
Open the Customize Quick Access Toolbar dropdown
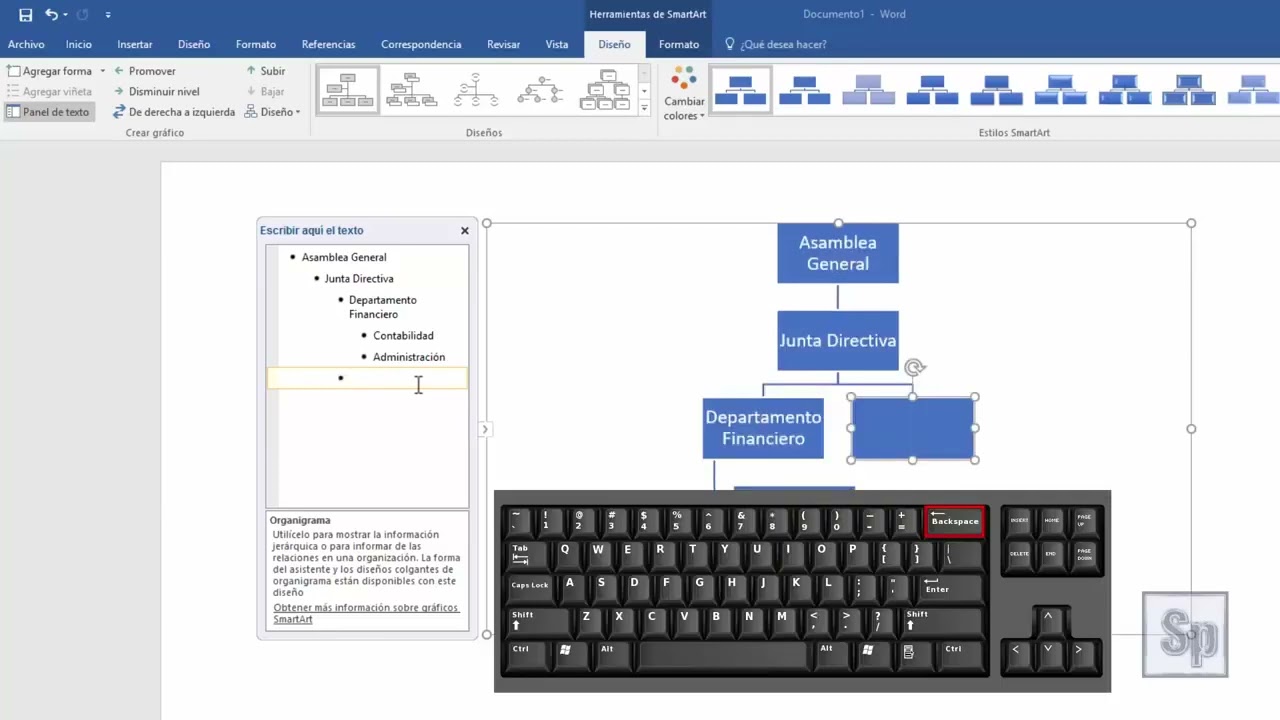[x=108, y=15]
